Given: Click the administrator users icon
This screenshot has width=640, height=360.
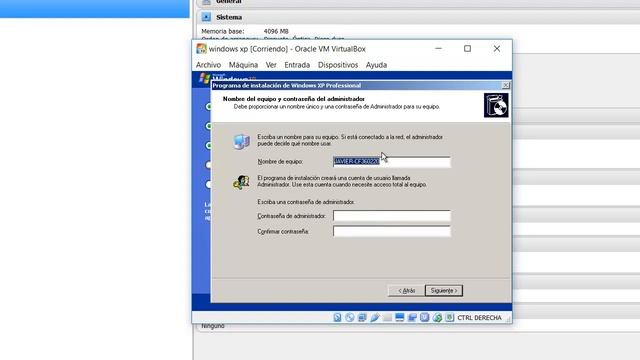Looking at the screenshot, I should click(x=241, y=182).
